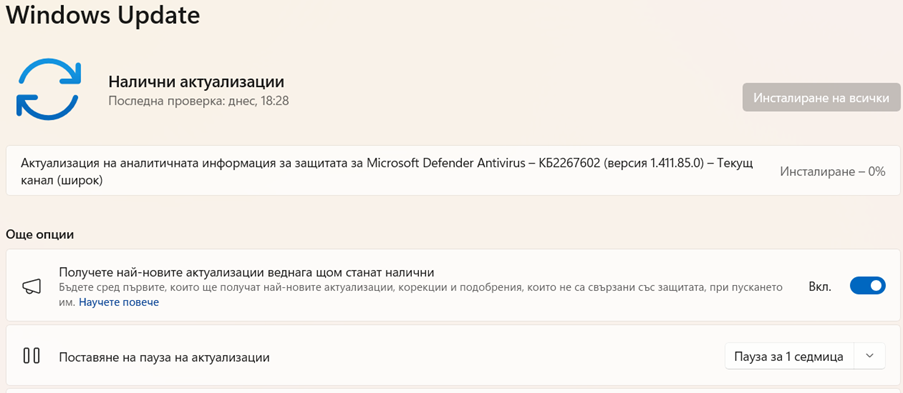
Task: Turn off the get latest updates toggle
Action: click(x=867, y=286)
